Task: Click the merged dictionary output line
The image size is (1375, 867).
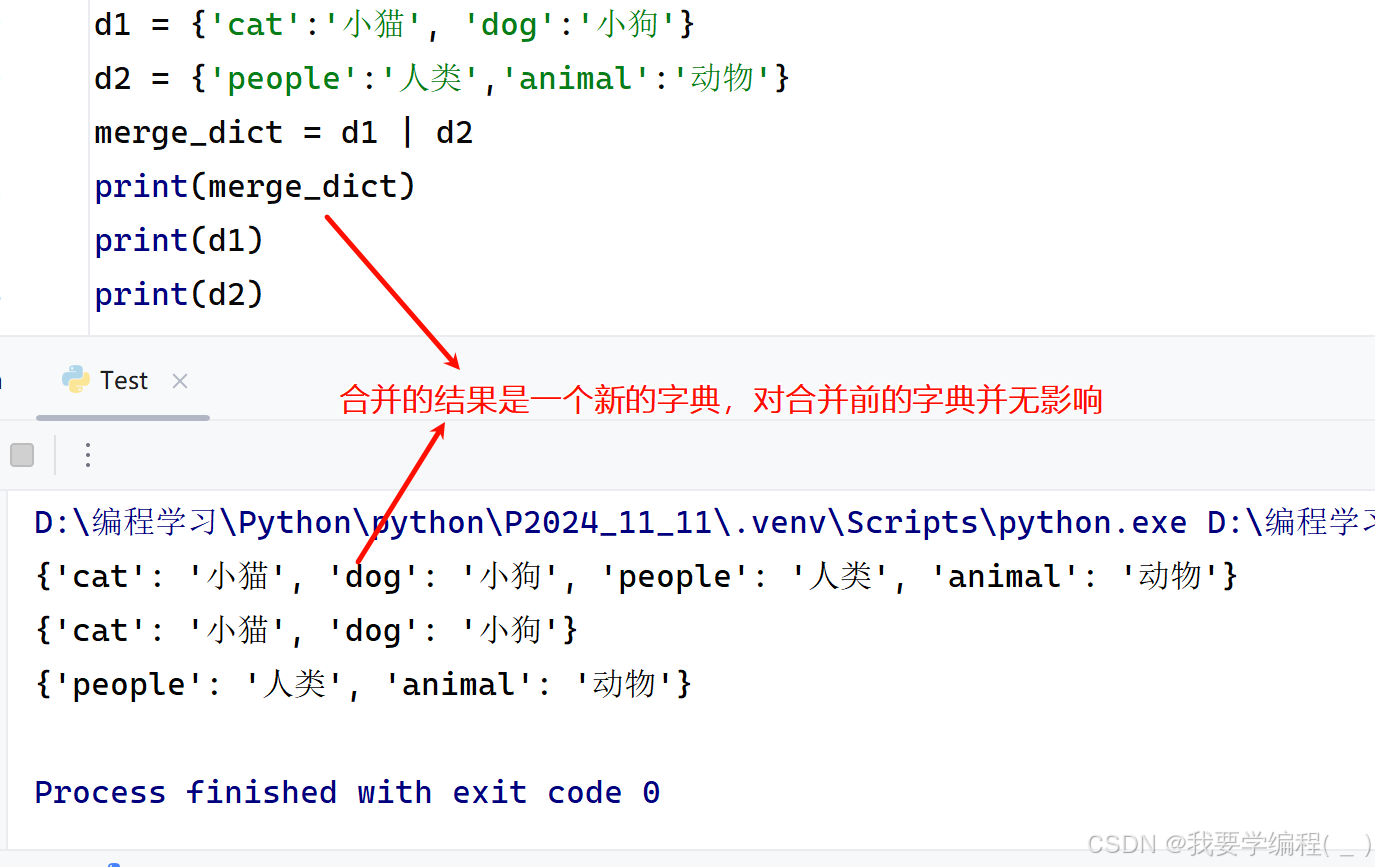Action: tap(636, 577)
